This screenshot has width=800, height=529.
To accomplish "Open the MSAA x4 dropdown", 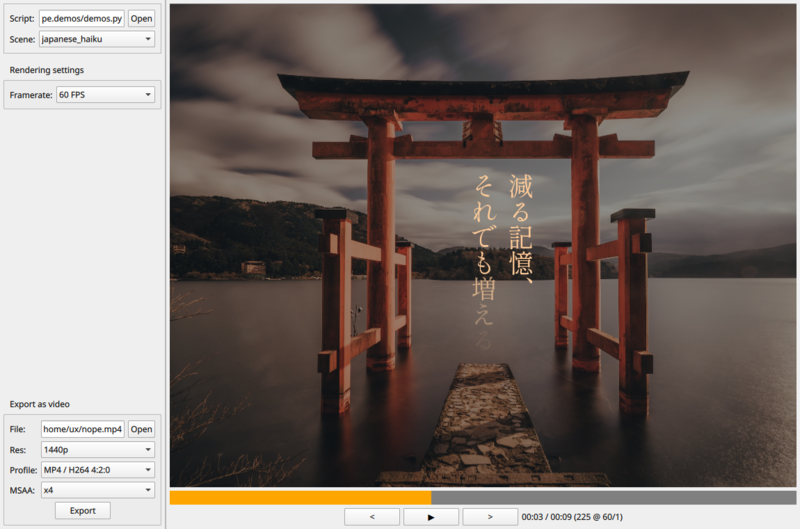I will (x=97, y=490).
